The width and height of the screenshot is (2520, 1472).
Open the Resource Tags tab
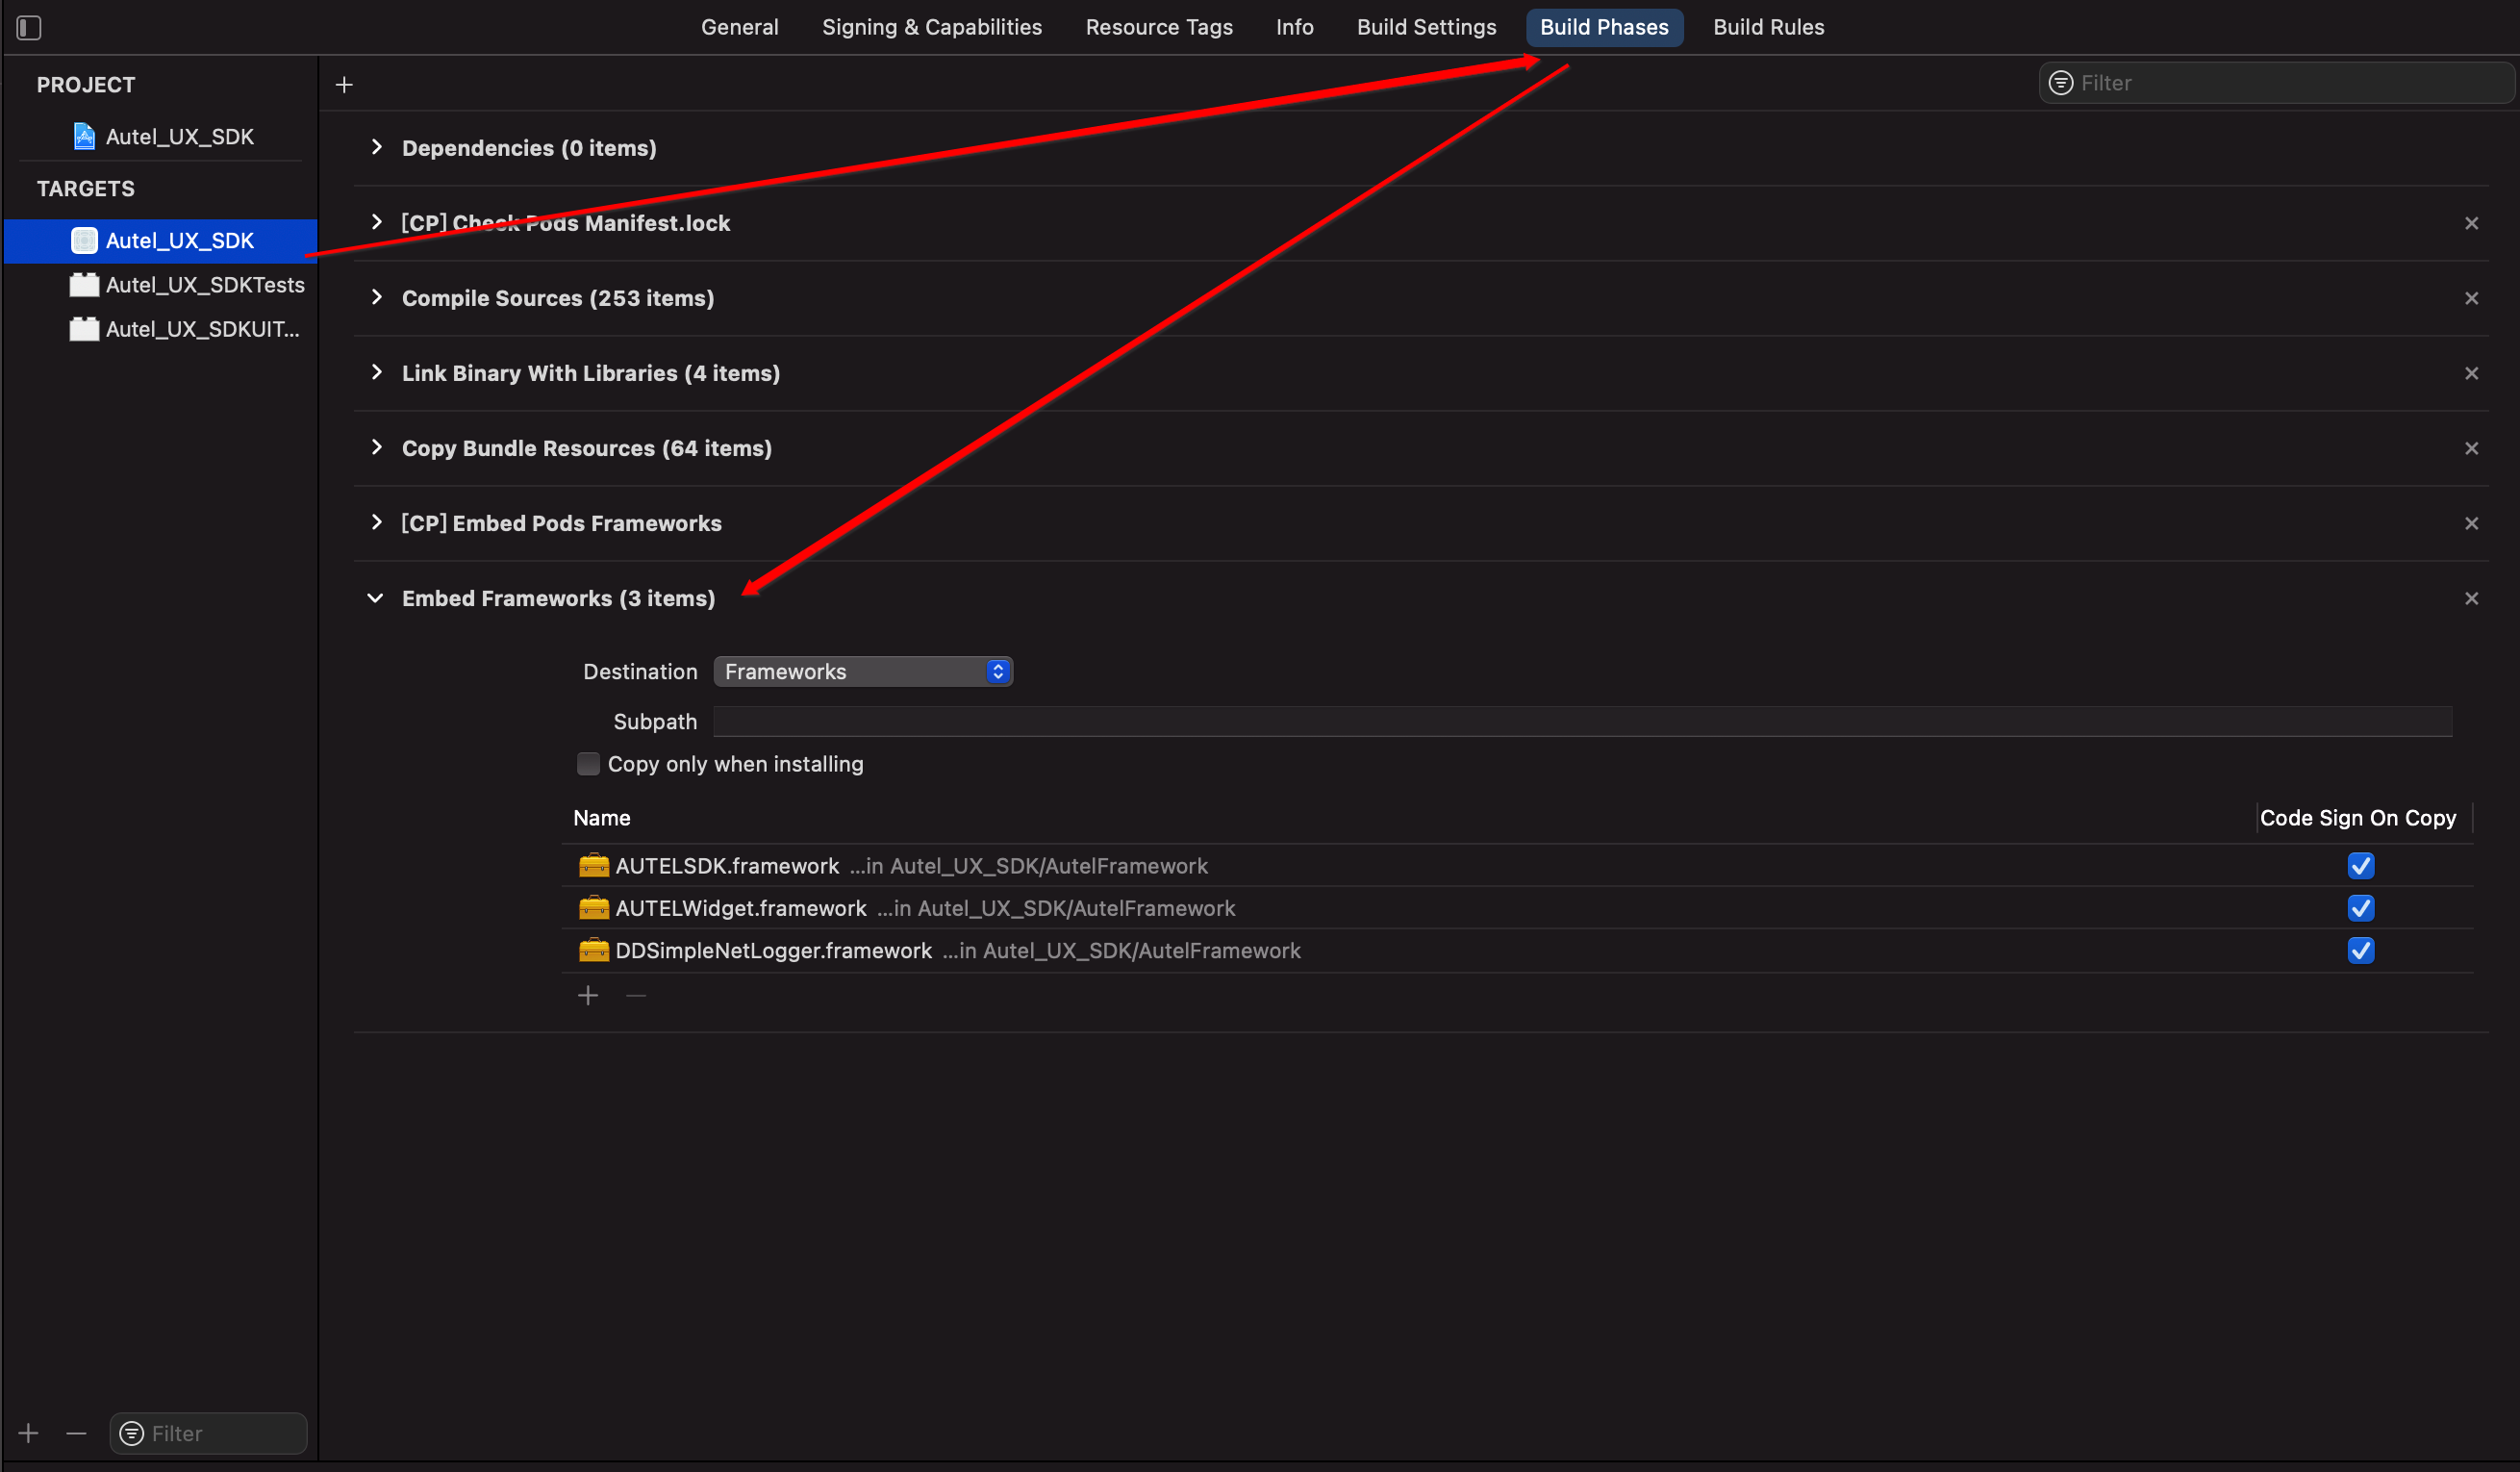pyautogui.click(x=1158, y=27)
